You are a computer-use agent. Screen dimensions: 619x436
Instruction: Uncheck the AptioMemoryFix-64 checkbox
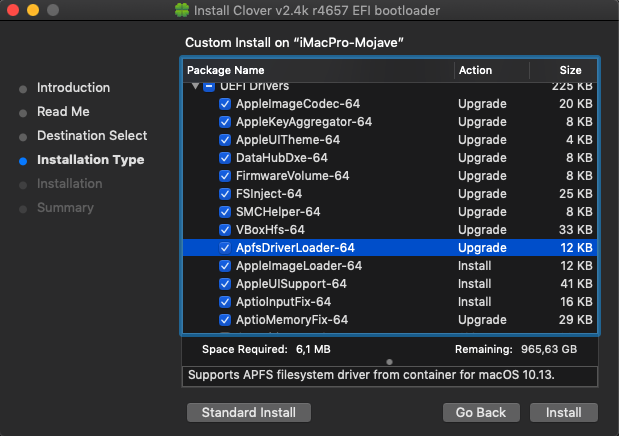click(225, 320)
